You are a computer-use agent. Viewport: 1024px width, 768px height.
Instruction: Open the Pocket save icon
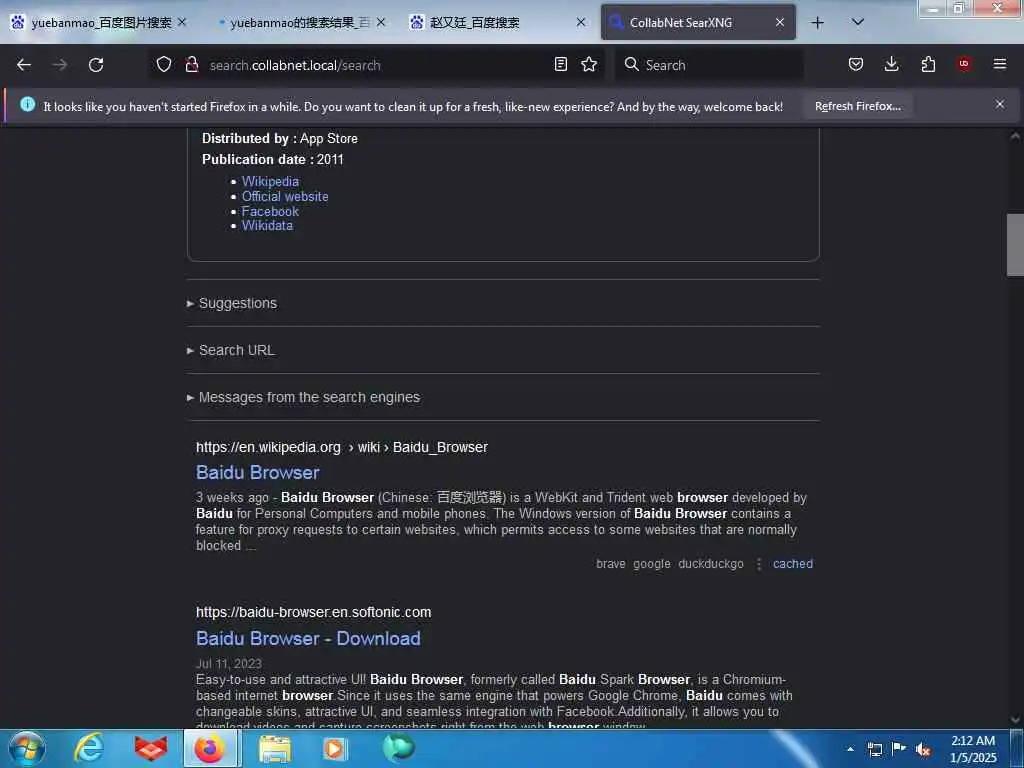tap(856, 64)
